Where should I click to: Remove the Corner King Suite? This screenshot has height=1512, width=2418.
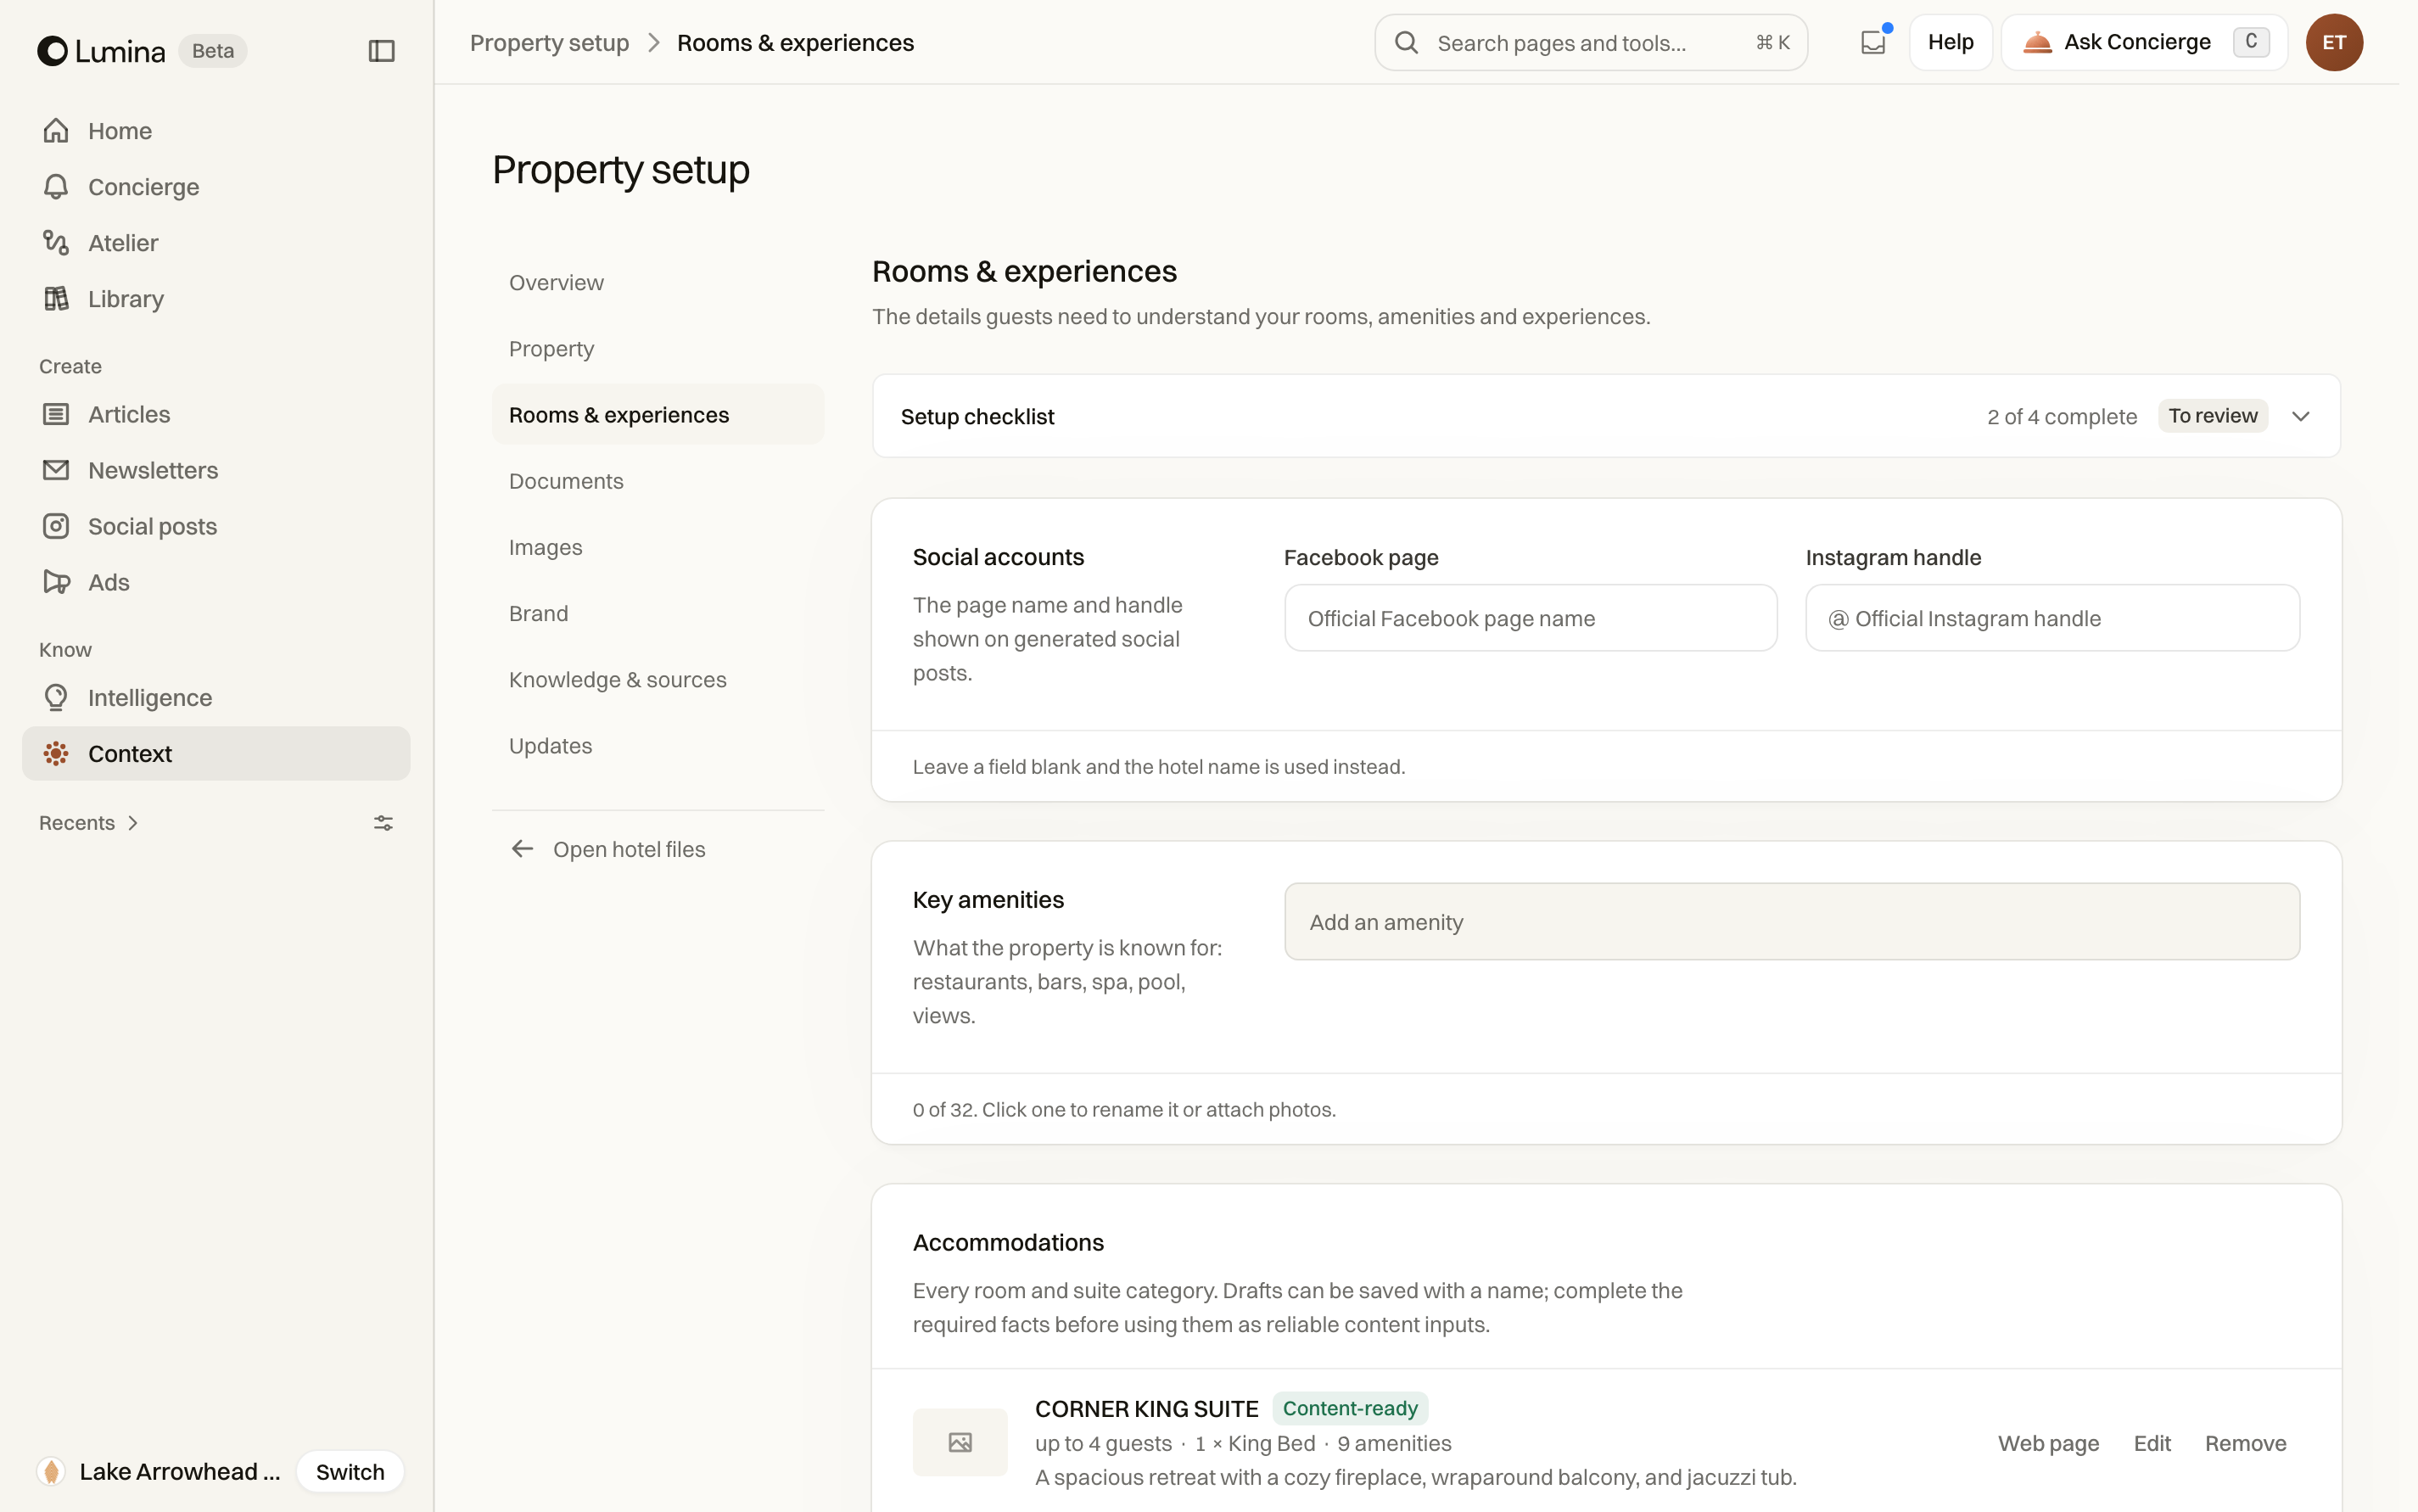(2246, 1443)
